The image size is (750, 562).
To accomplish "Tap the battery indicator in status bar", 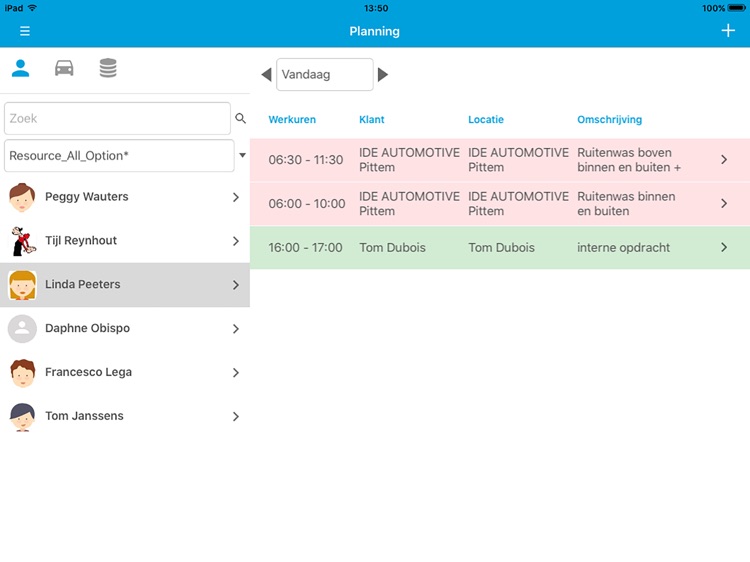I will (737, 8).
